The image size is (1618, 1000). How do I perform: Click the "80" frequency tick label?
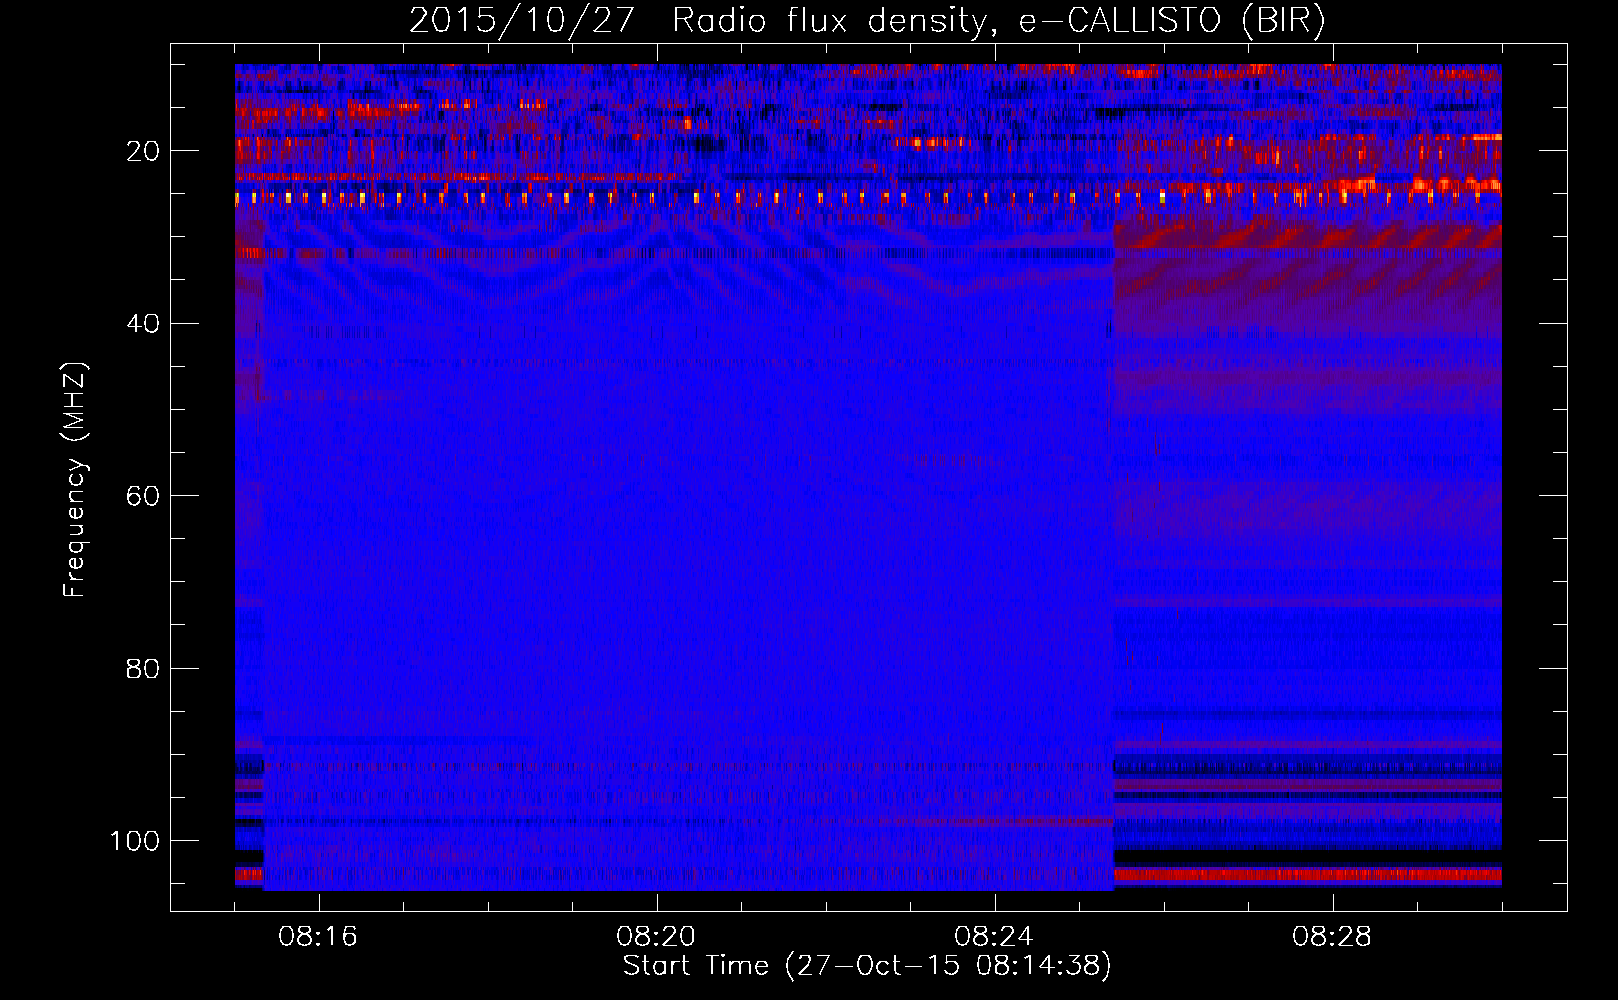(x=144, y=668)
